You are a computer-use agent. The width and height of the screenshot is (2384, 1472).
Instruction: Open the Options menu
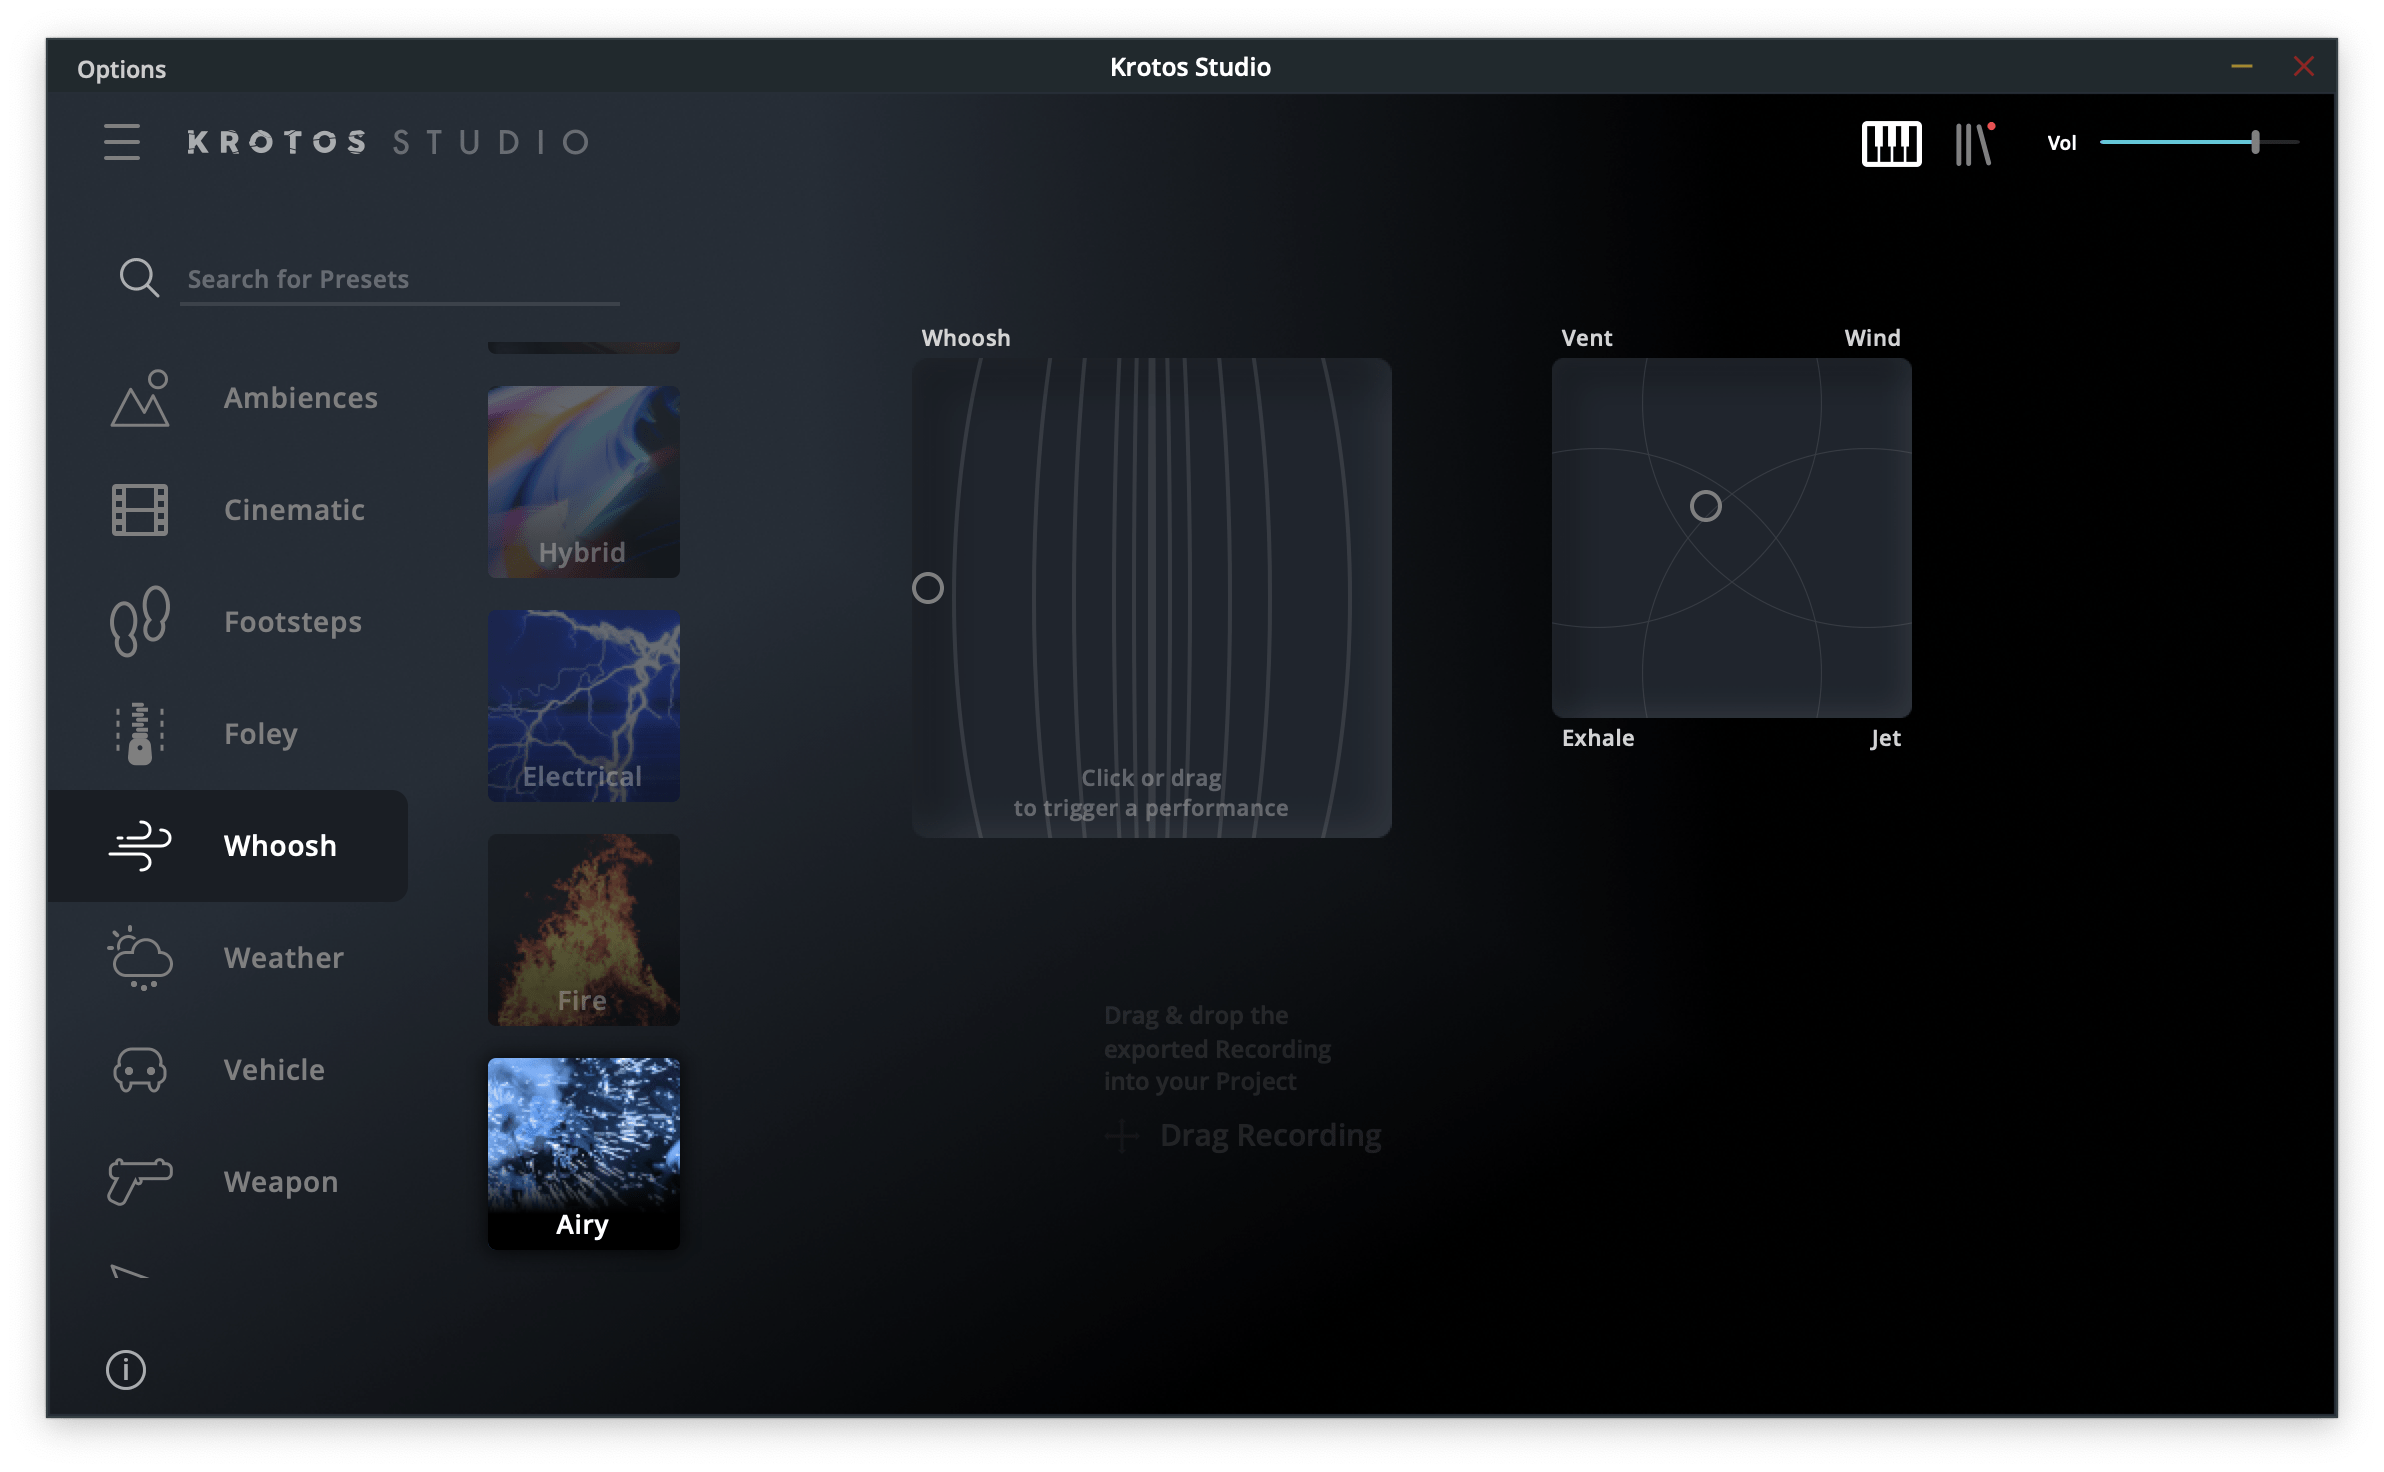pos(122,69)
